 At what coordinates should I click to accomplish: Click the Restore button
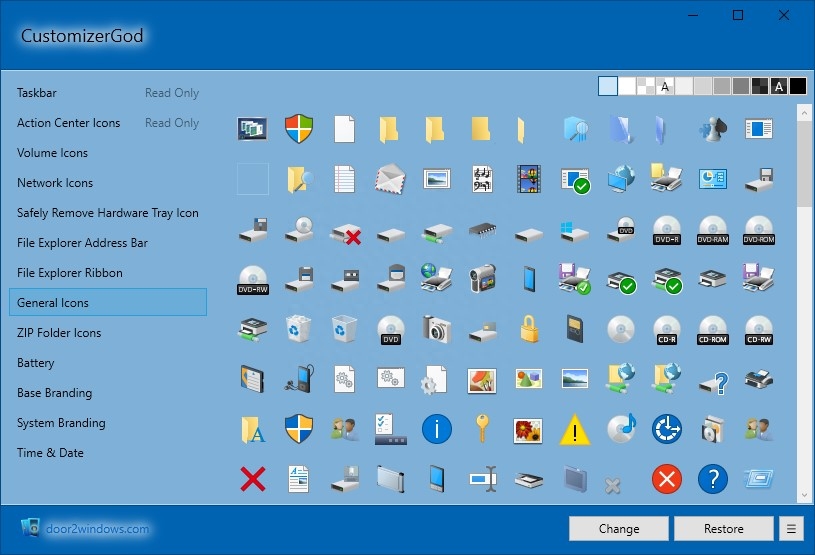[724, 528]
